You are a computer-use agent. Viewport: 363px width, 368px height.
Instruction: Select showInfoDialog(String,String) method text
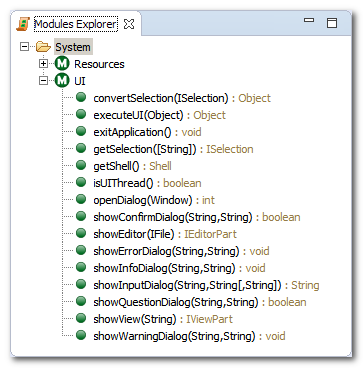[165, 268]
